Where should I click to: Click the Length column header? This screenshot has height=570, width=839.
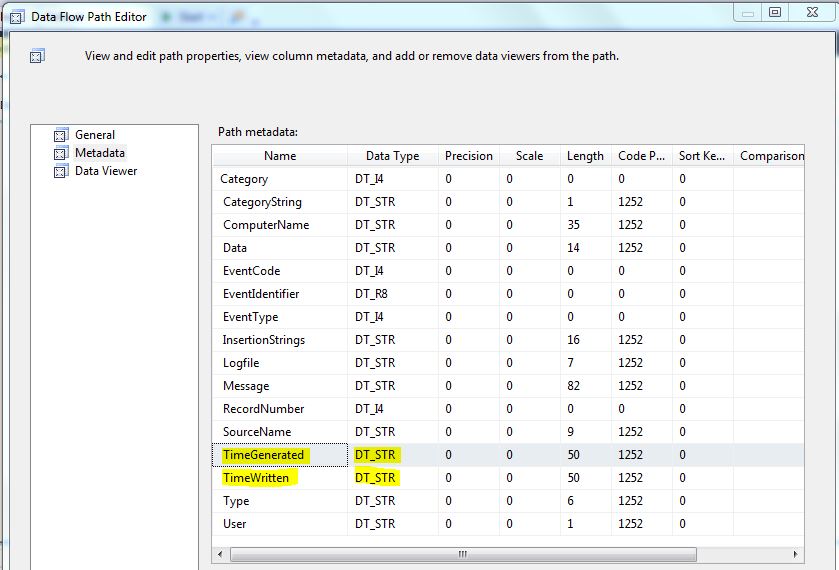coord(585,156)
